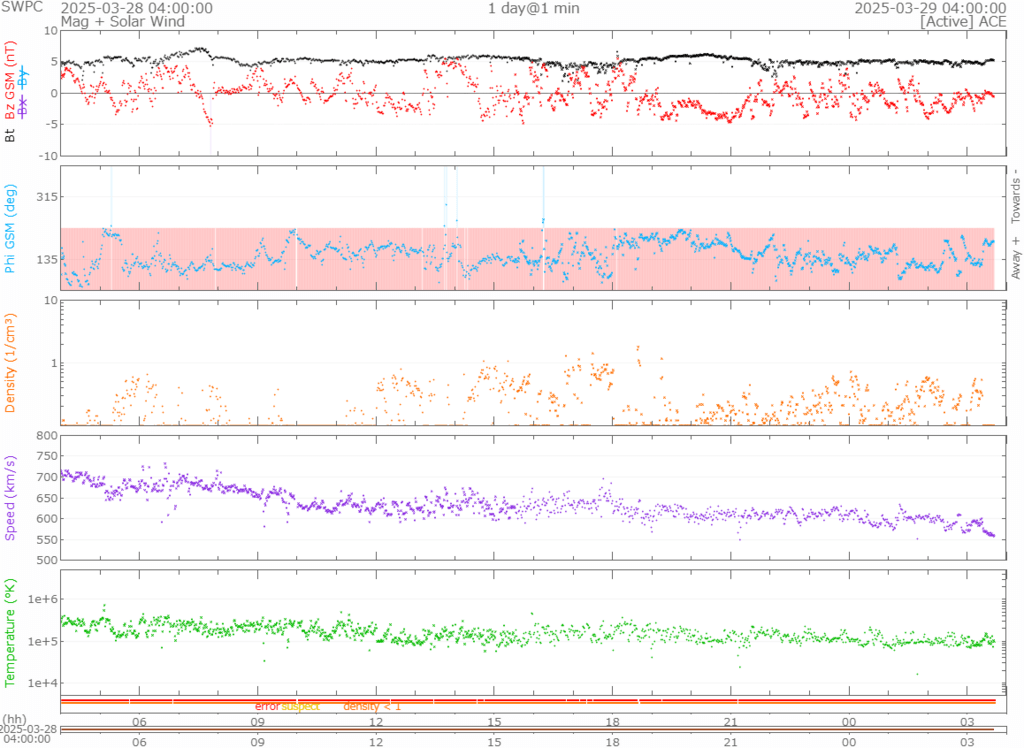The image size is (1024, 748).
Task: Click the Speed (km/s) axis label
Action: pyautogui.click(x=11, y=497)
